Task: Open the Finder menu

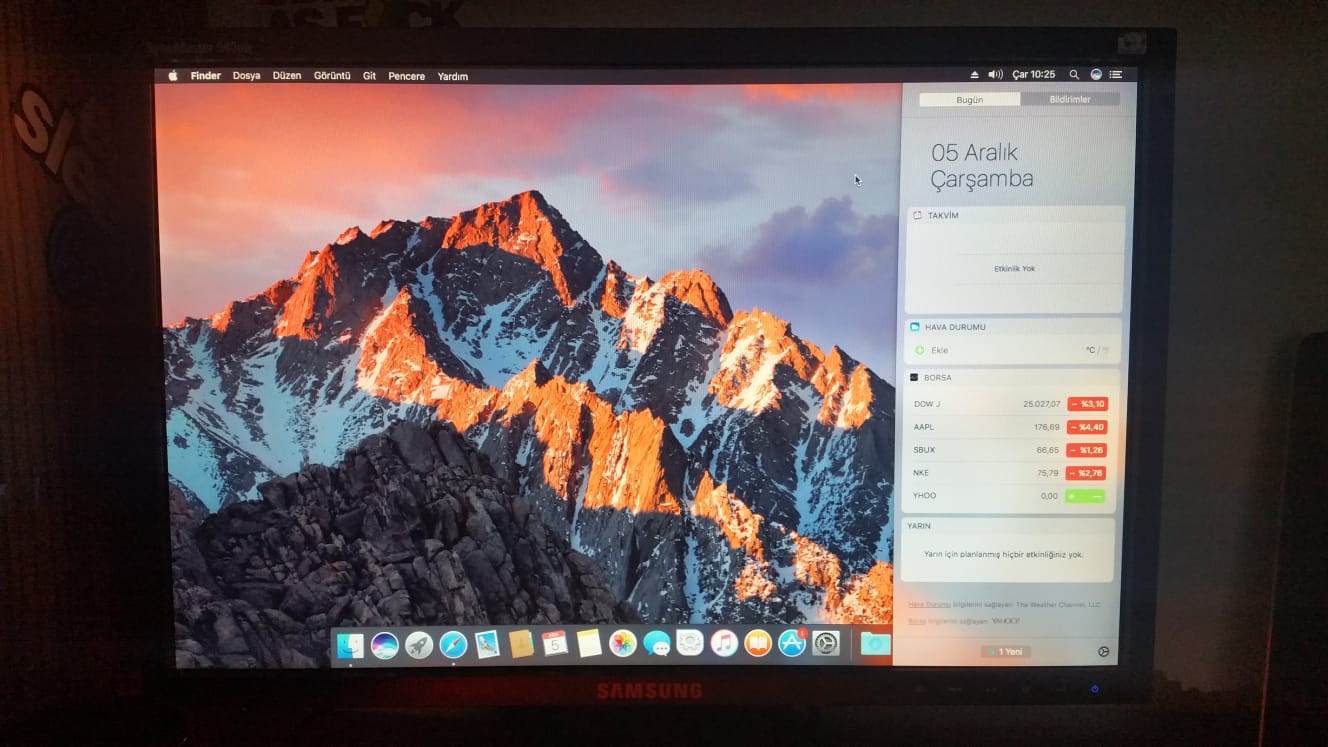Action: click(206, 76)
